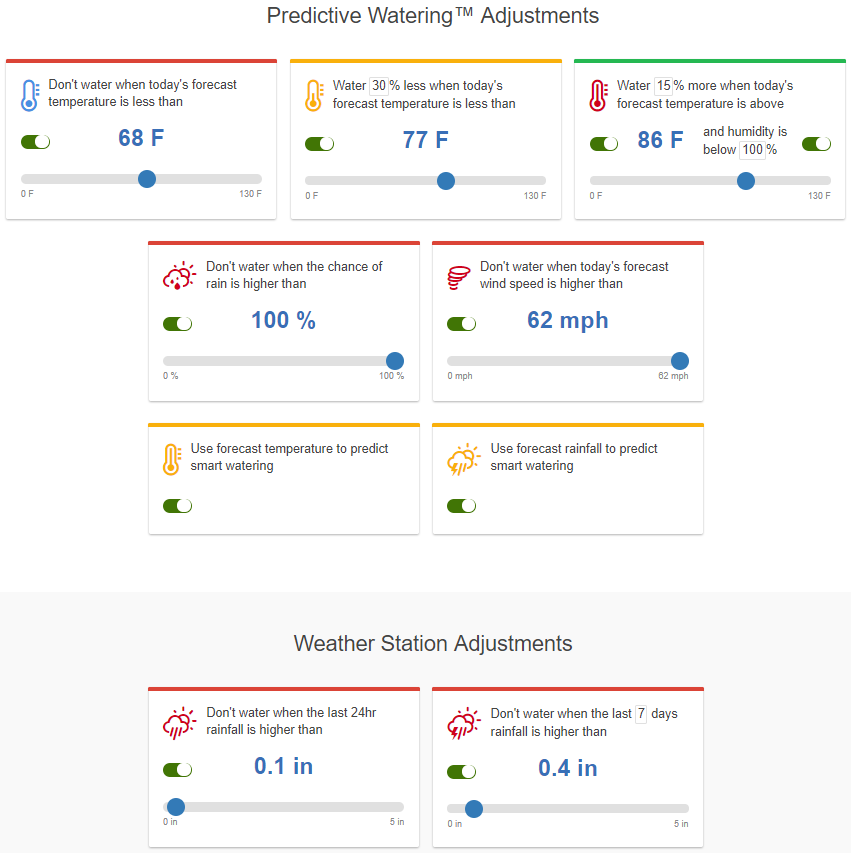The height and width of the screenshot is (853, 851).
Task: Click the red wind tornado icon
Action: coord(459,277)
